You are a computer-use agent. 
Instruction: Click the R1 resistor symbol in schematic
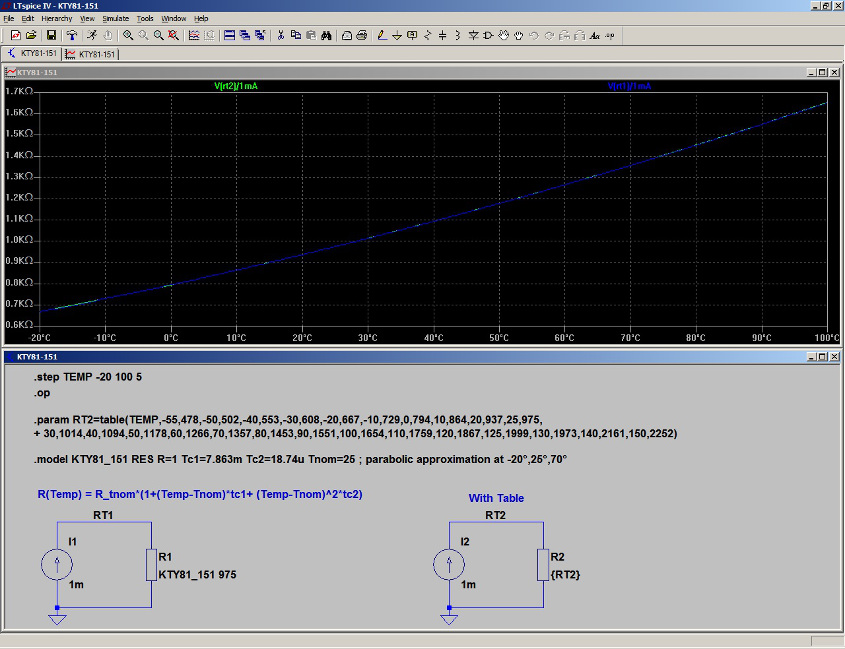[x=150, y=564]
